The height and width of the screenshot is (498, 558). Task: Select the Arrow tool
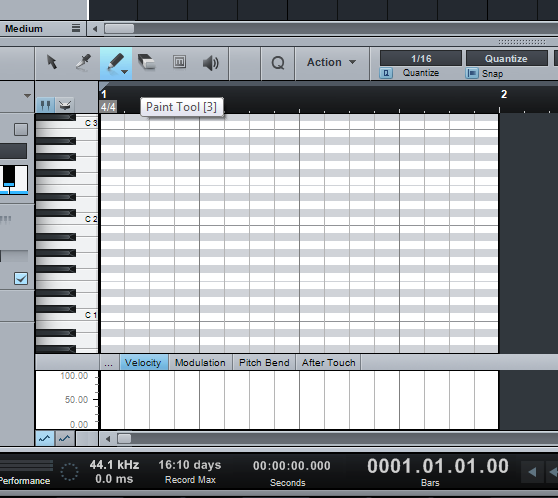52,62
